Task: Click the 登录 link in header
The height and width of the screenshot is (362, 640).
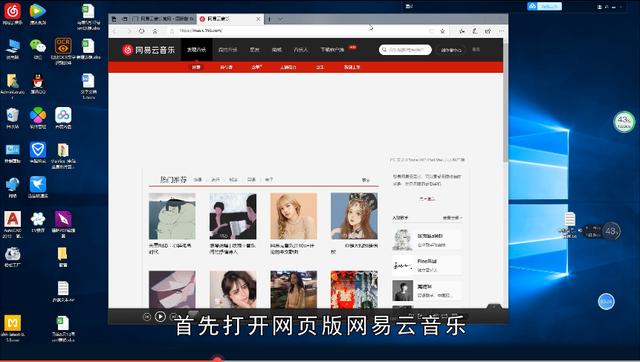Action: click(476, 49)
